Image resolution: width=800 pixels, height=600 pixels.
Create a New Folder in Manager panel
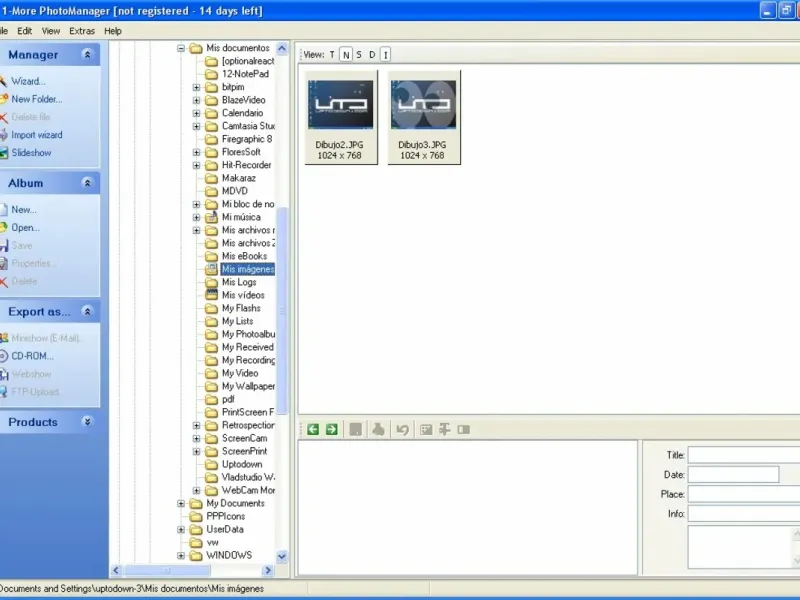[37, 99]
